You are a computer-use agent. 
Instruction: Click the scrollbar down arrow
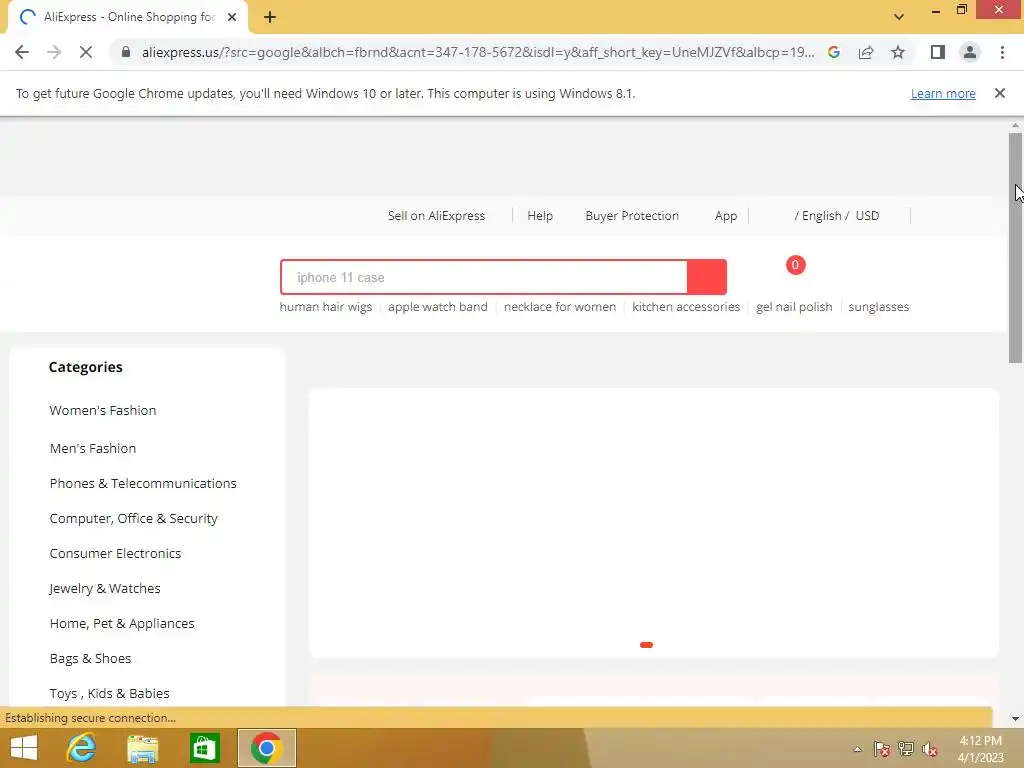click(x=1015, y=719)
